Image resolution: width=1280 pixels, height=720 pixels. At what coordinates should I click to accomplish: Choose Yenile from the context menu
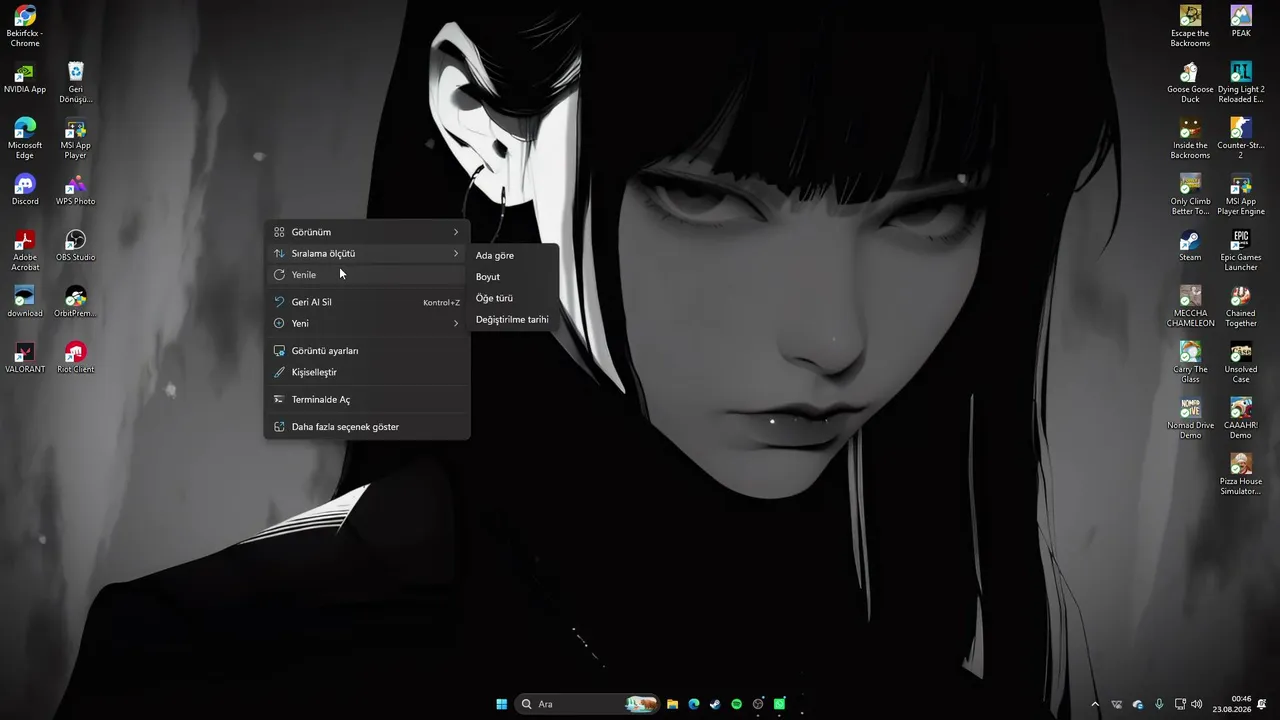click(x=367, y=275)
